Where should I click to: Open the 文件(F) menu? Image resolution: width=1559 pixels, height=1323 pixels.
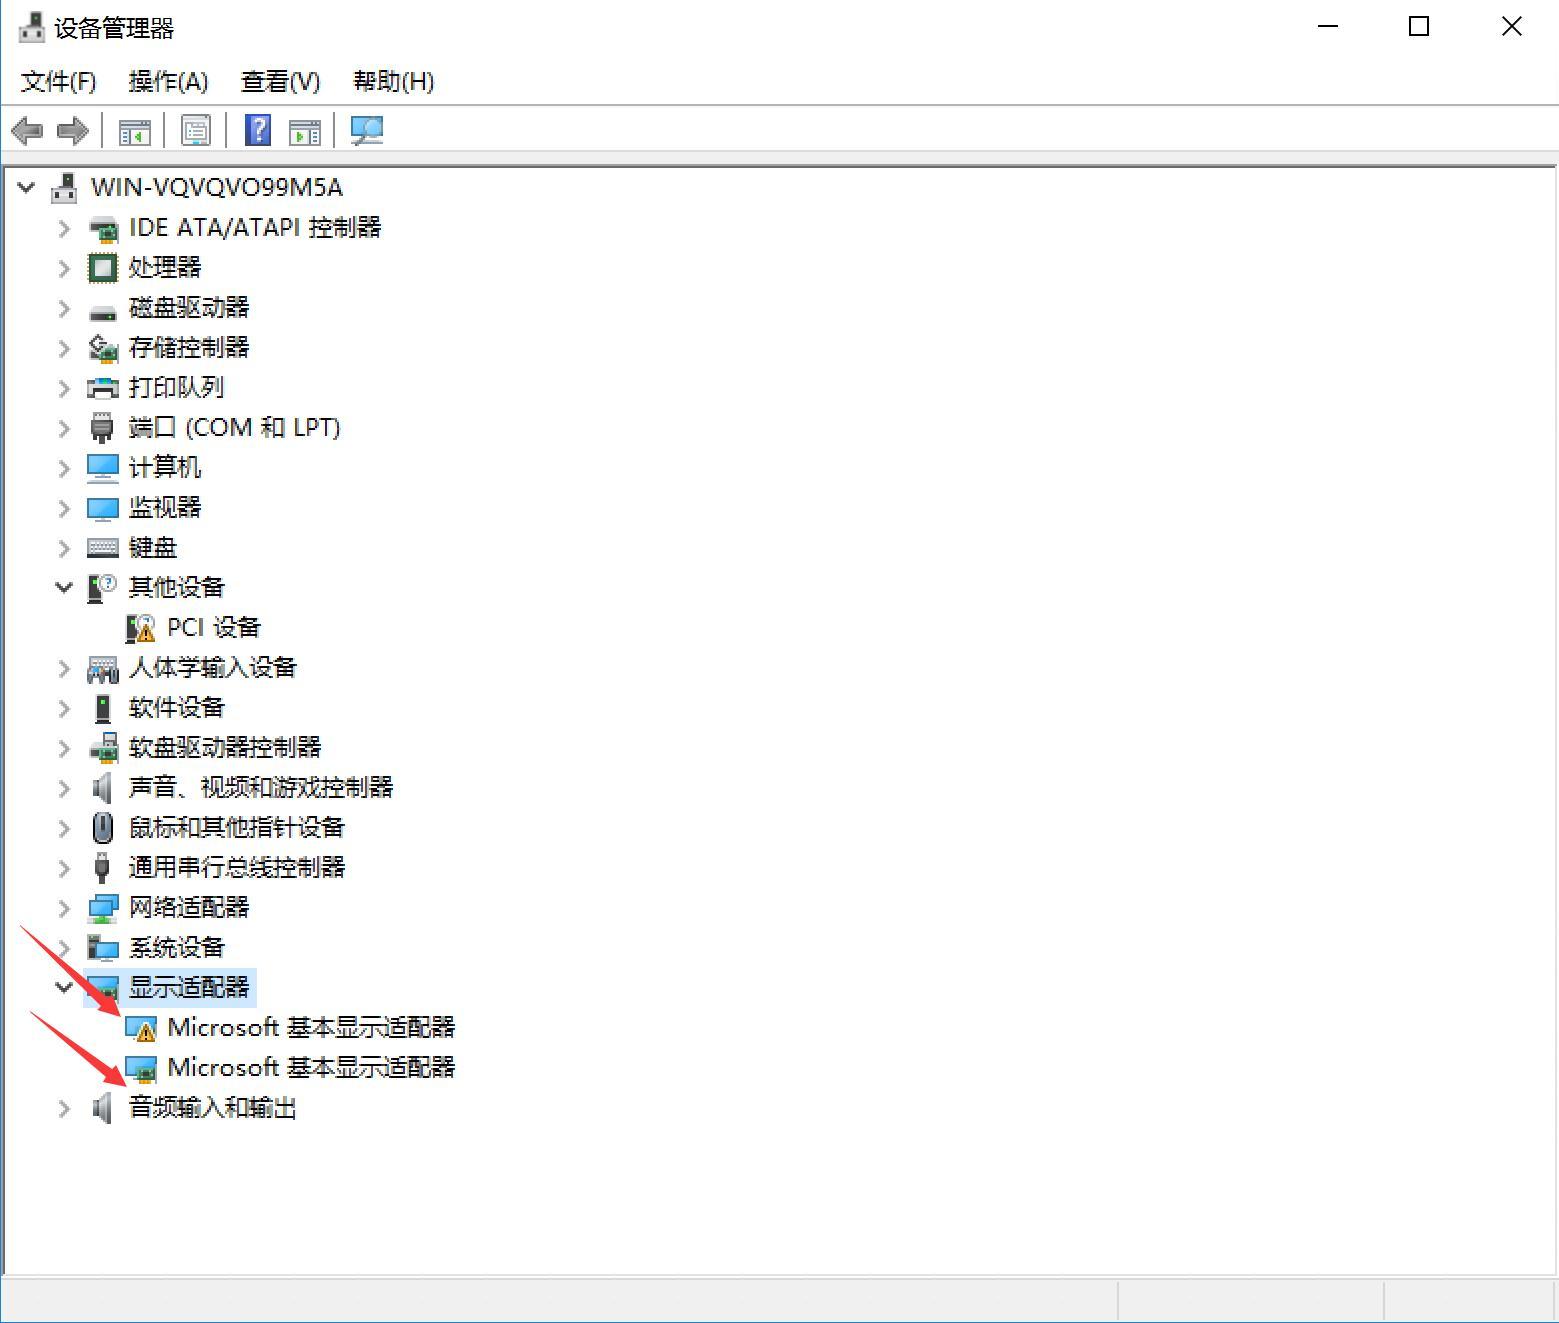pos(59,82)
